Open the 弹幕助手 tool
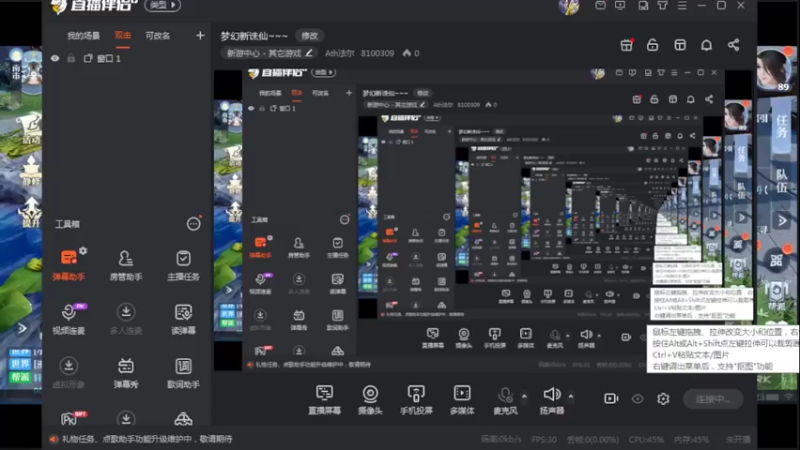 (68, 265)
